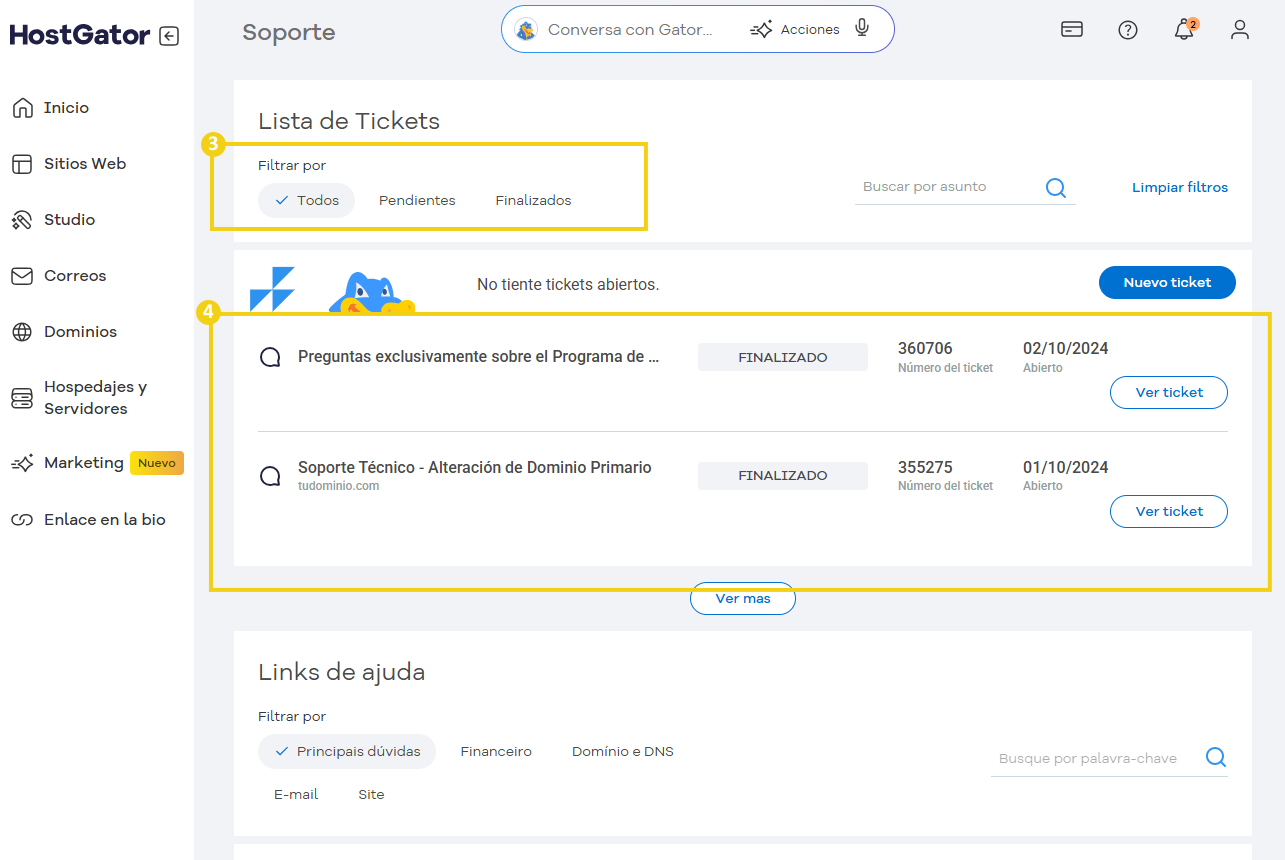
Task: Click the Nuevo ticket button
Action: pyautogui.click(x=1167, y=283)
